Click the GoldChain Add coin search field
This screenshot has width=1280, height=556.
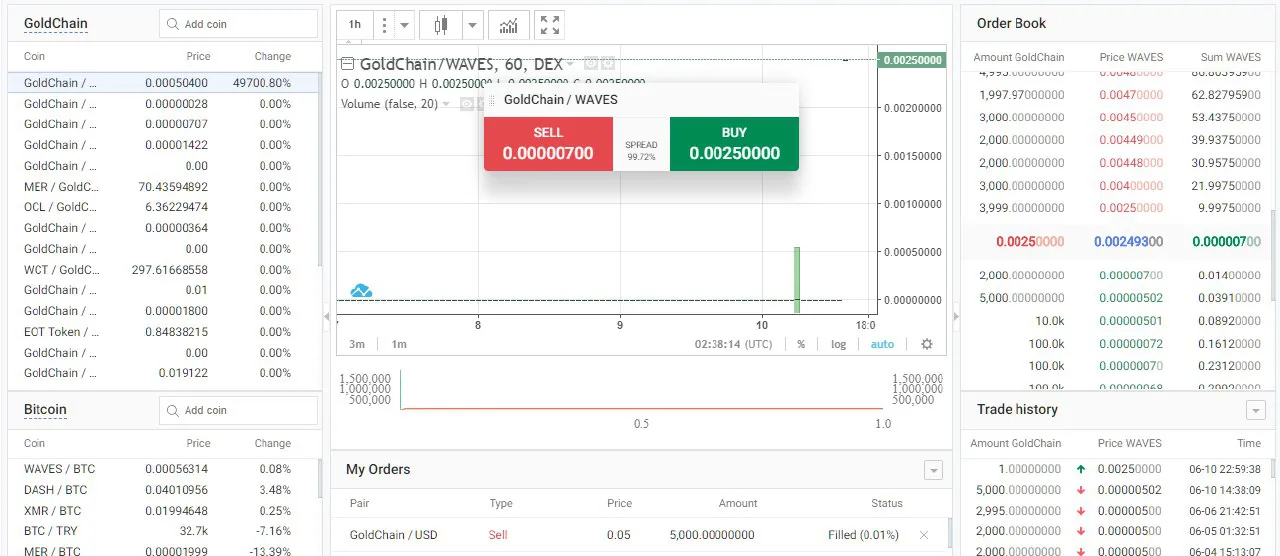click(x=238, y=24)
